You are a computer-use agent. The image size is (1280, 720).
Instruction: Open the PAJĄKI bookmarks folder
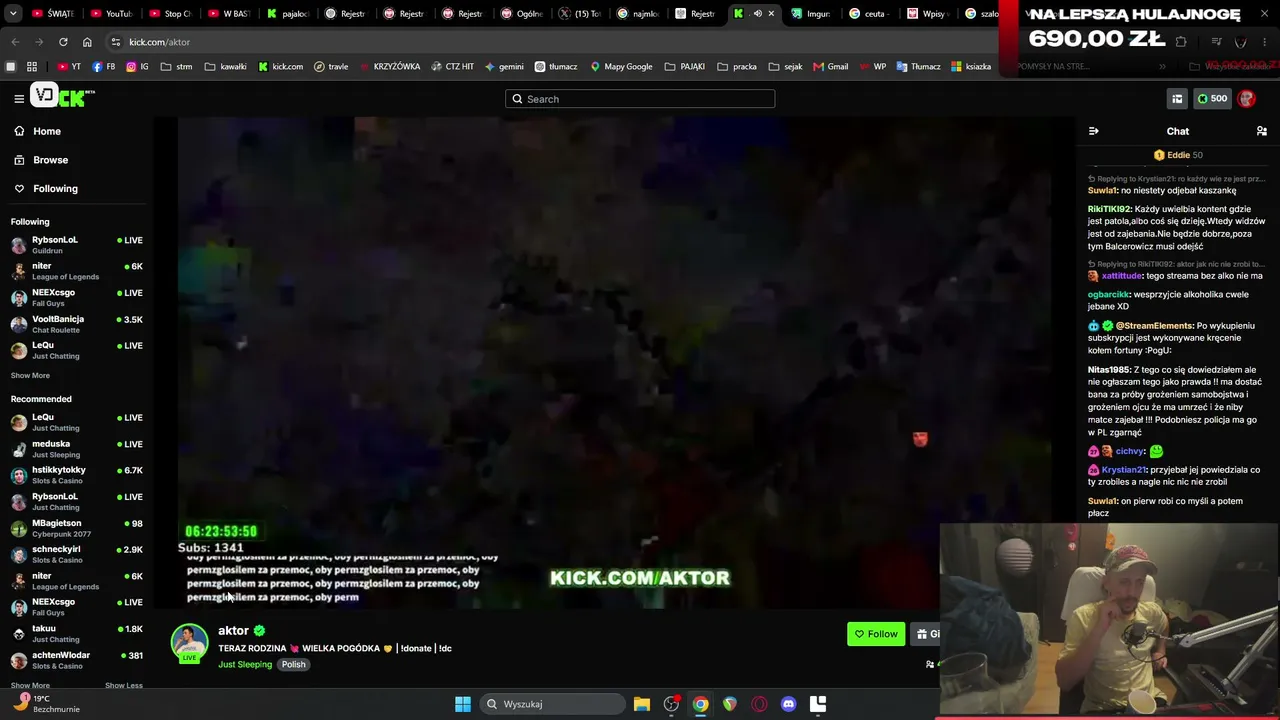pyautogui.click(x=684, y=67)
